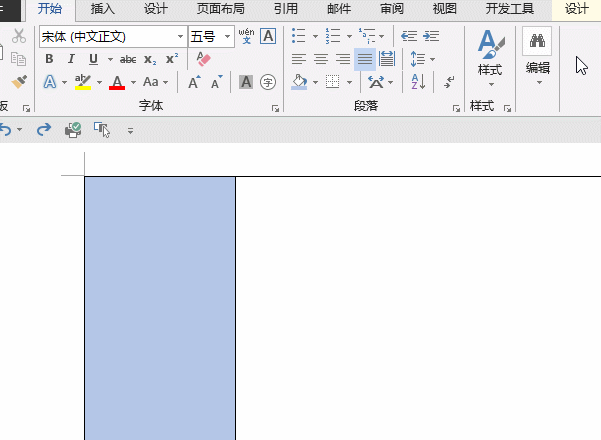The width and height of the screenshot is (601, 440).
Task: Click the Cut scissors icon
Action: [18, 36]
